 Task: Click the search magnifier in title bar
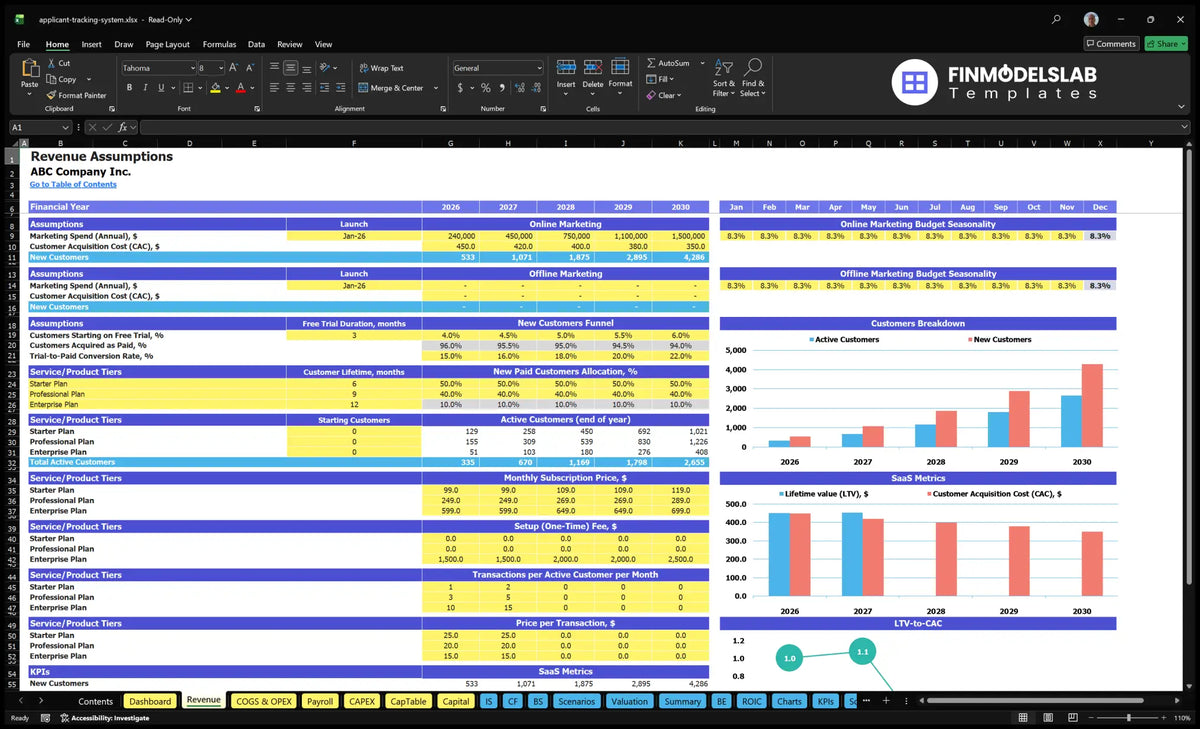pos(1057,19)
